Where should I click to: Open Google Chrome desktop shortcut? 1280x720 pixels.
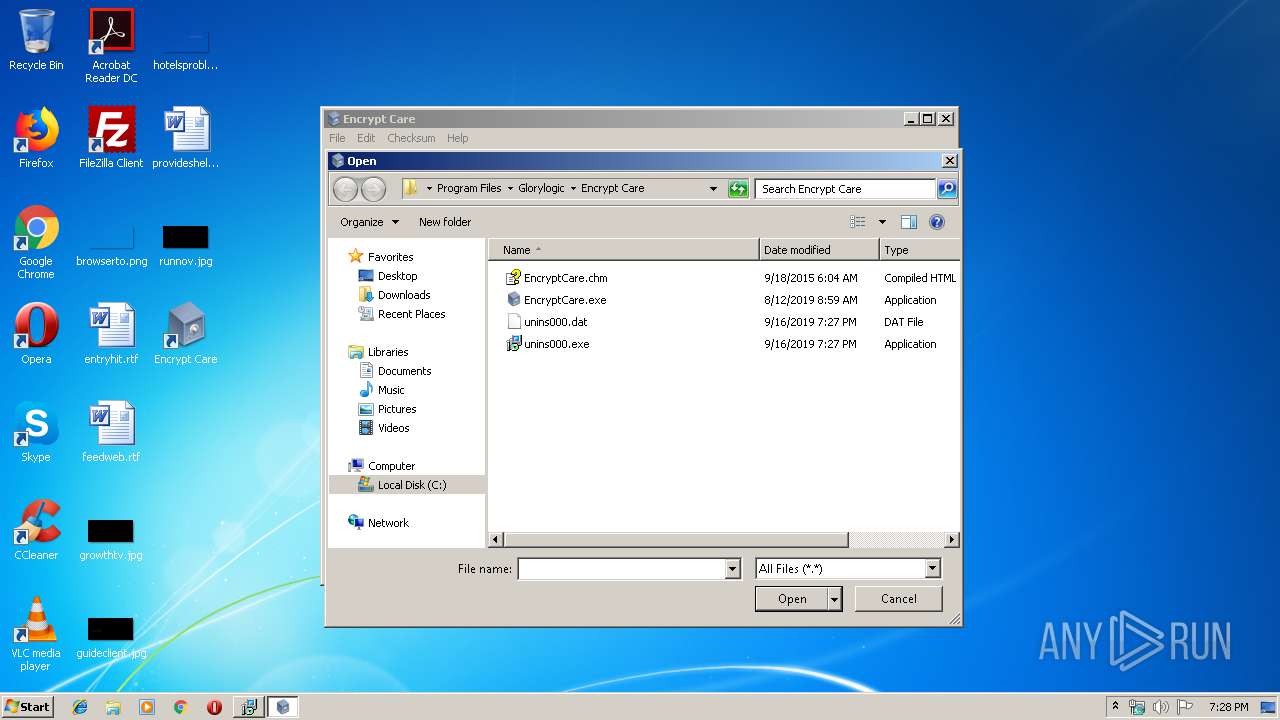point(36,242)
